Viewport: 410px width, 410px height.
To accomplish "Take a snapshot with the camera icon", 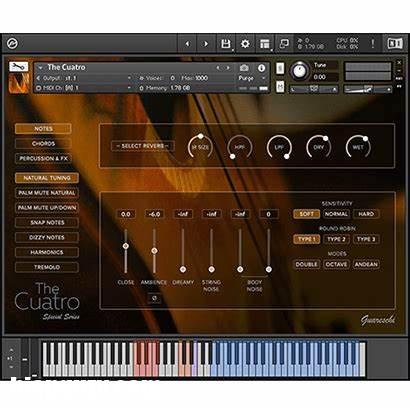I will [x=244, y=68].
